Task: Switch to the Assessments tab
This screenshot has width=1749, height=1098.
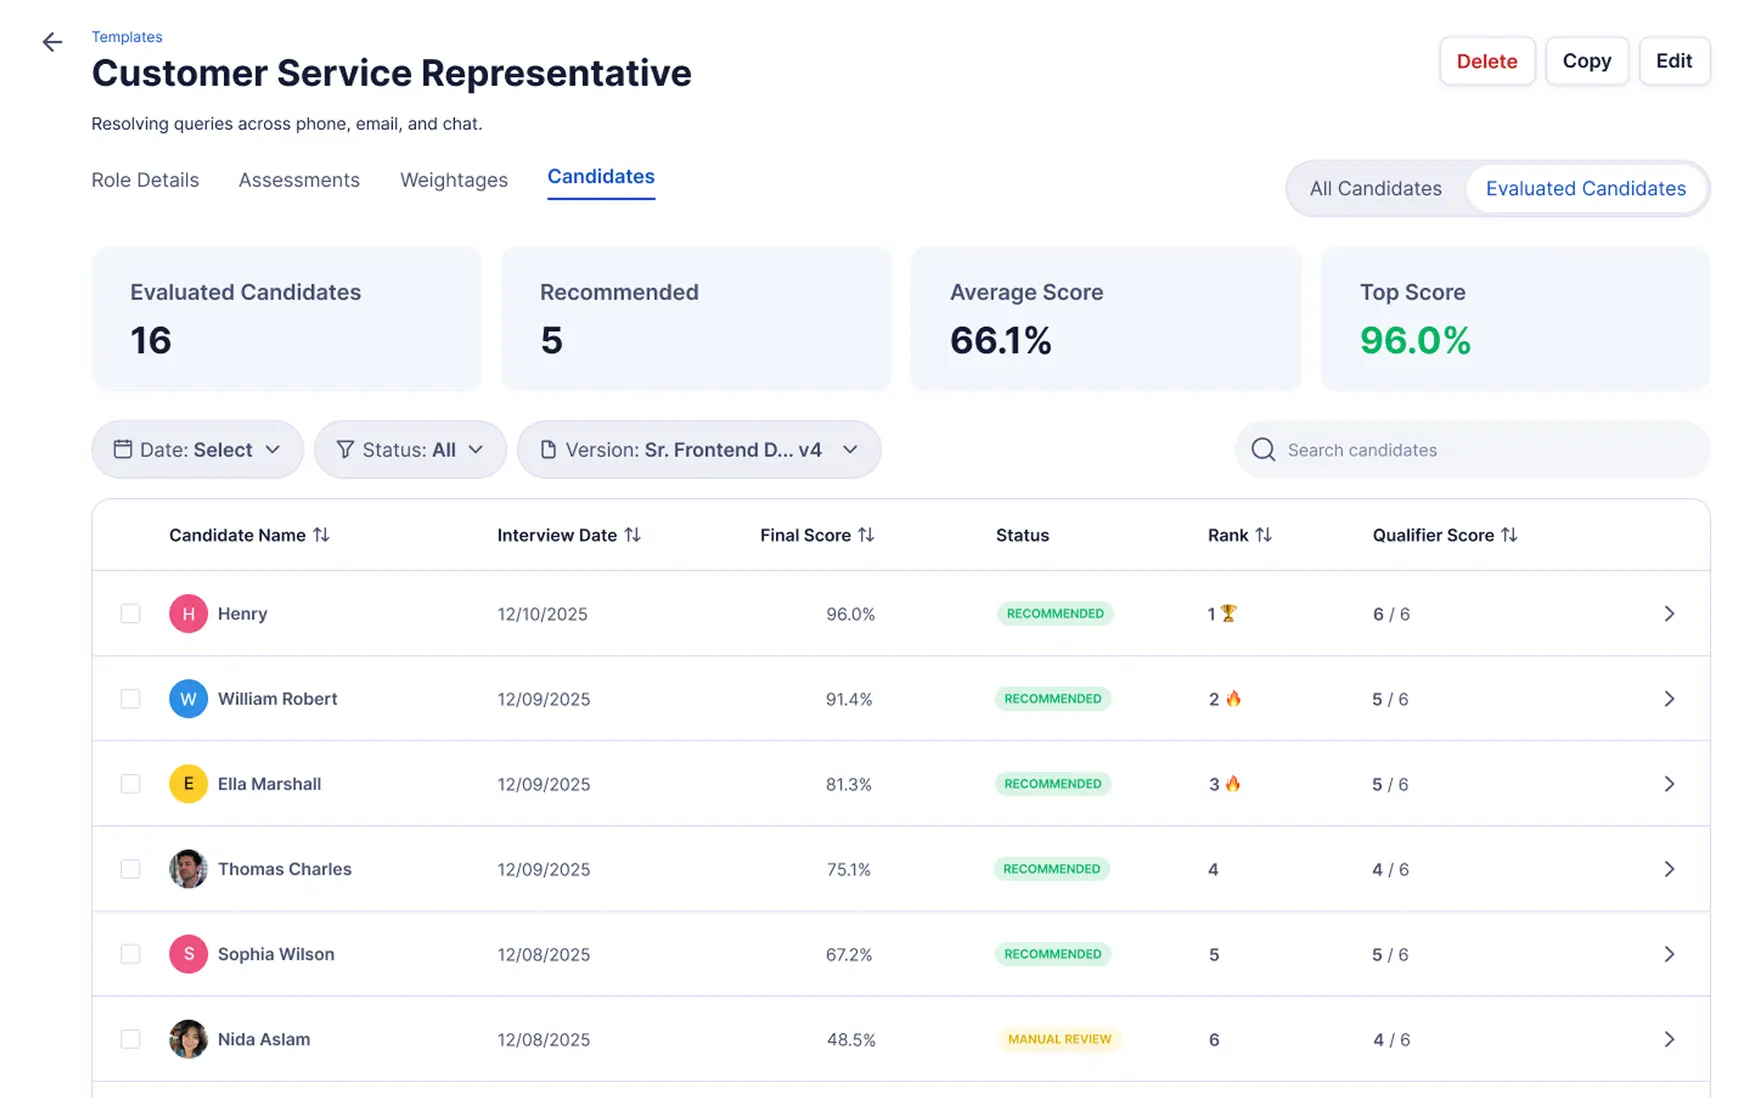Action: [x=299, y=180]
